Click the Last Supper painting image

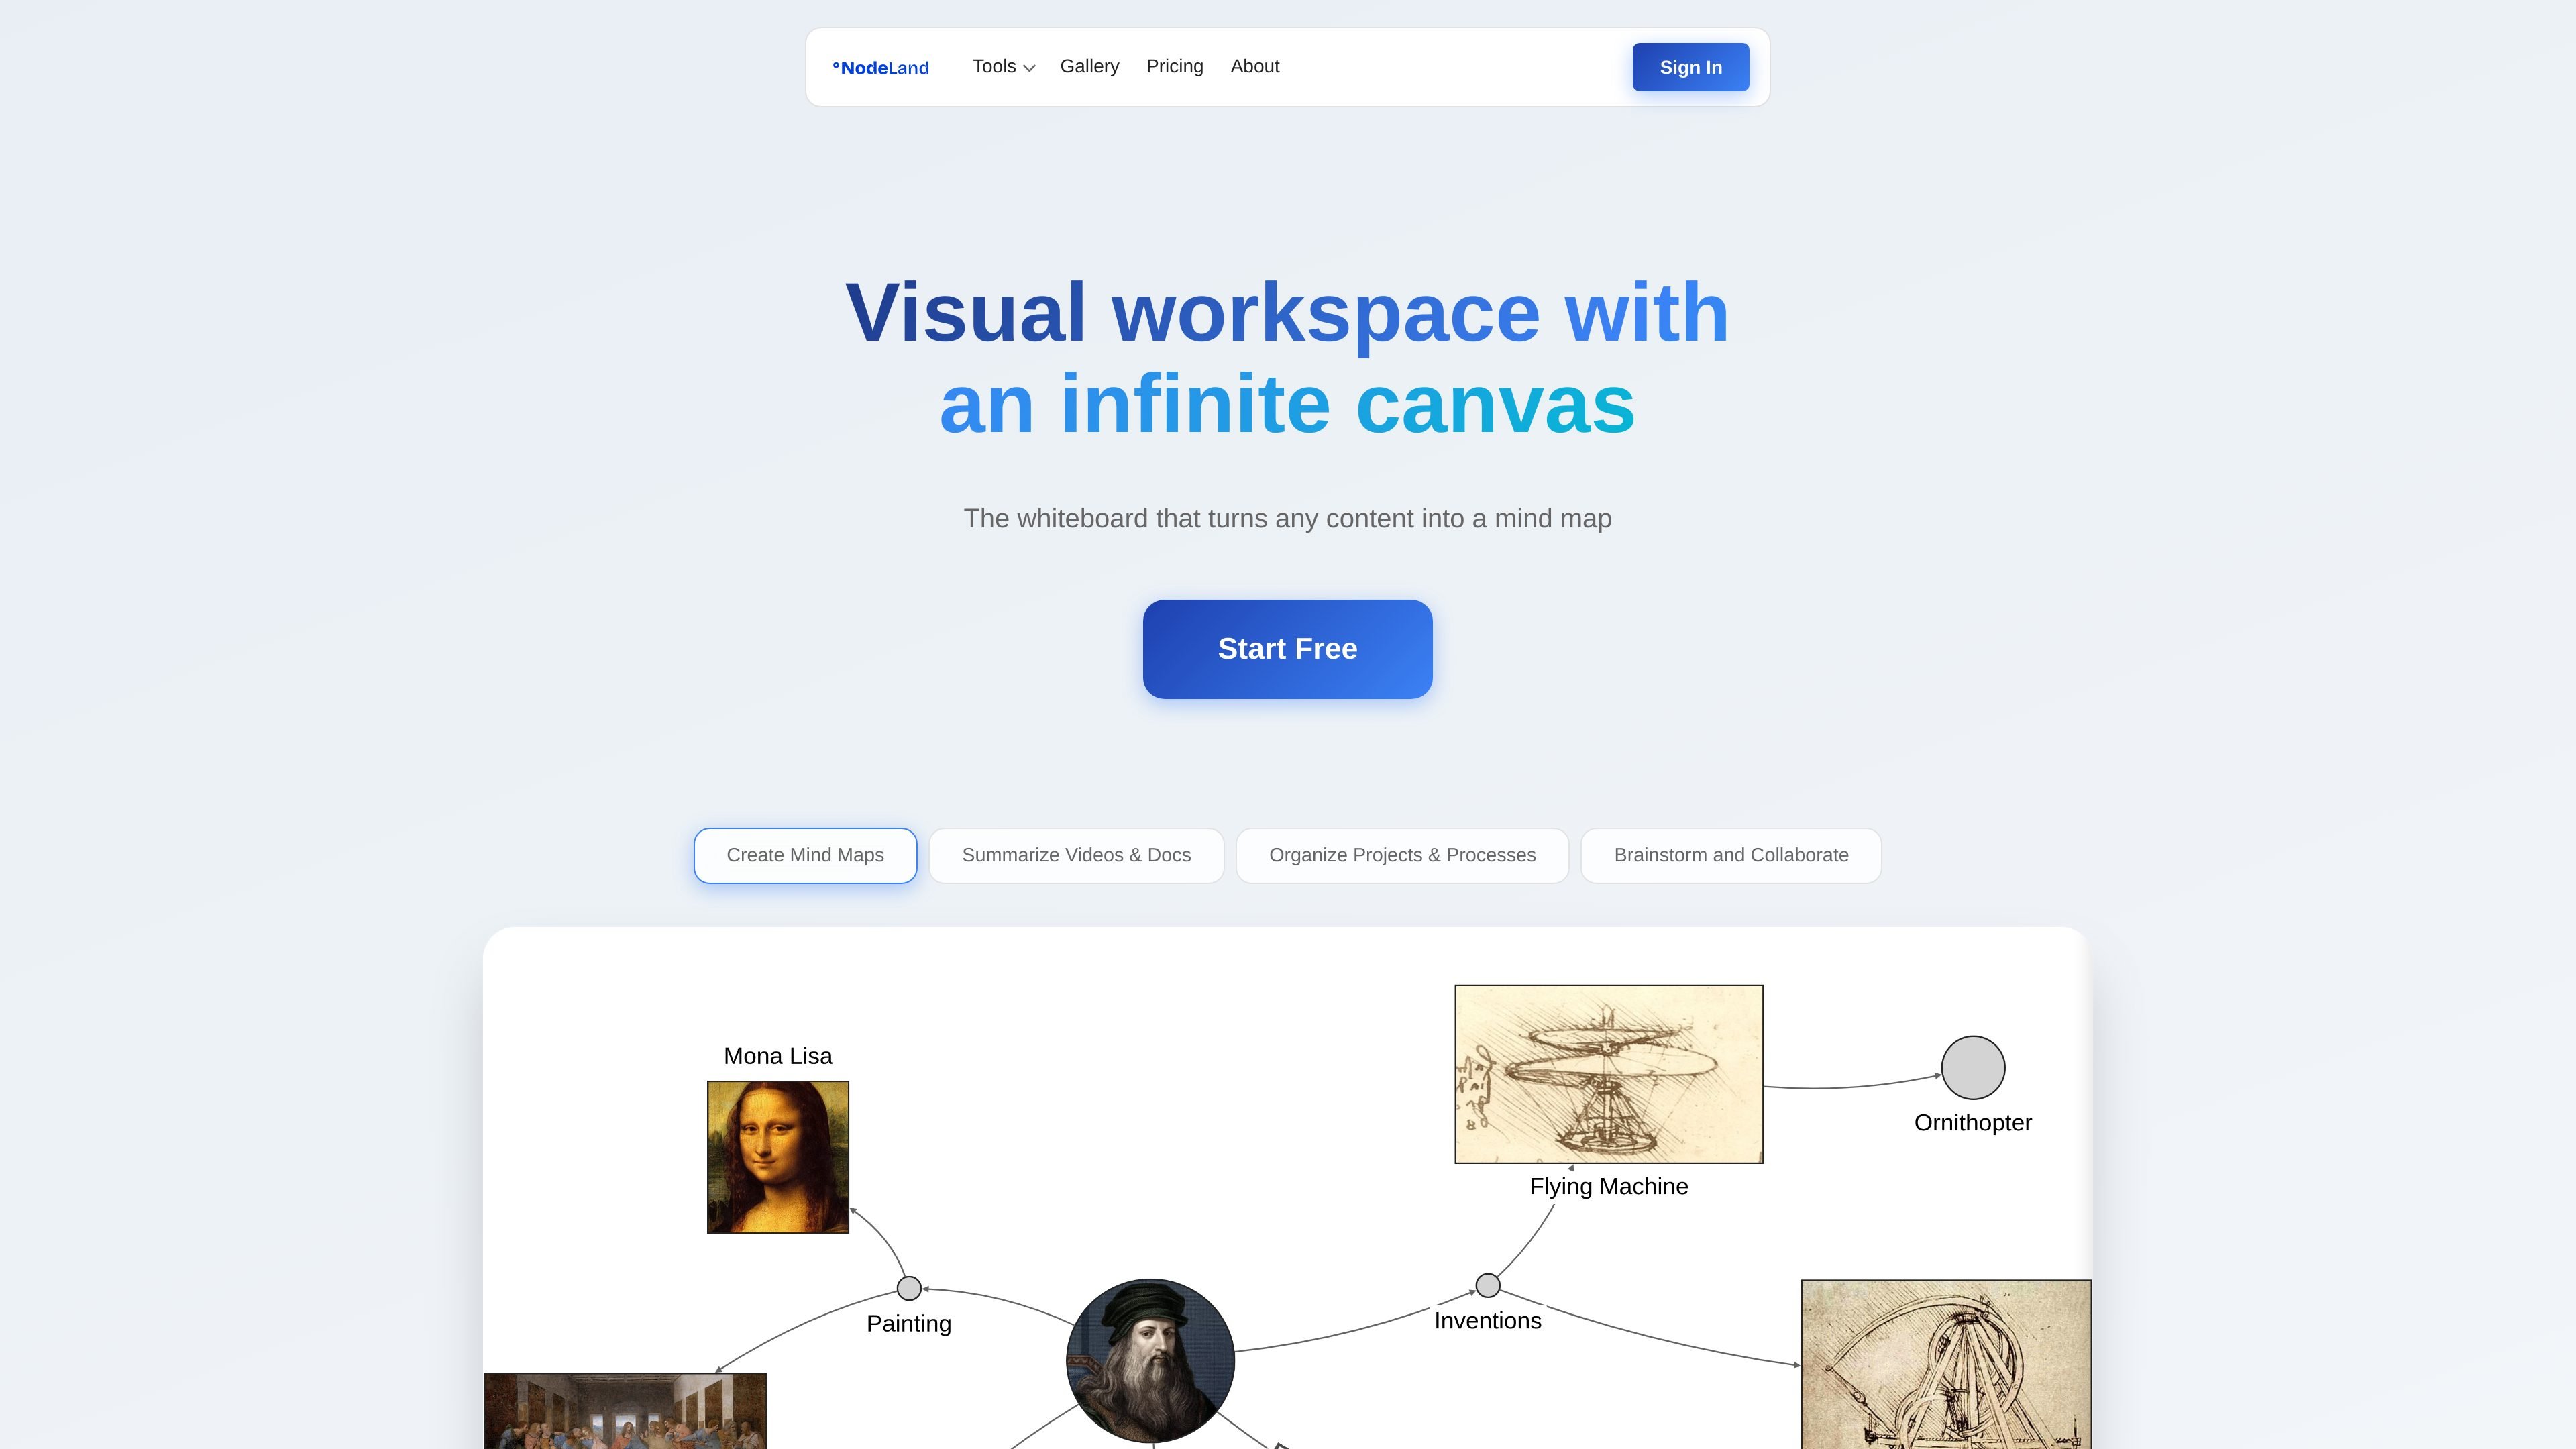click(x=625, y=1411)
